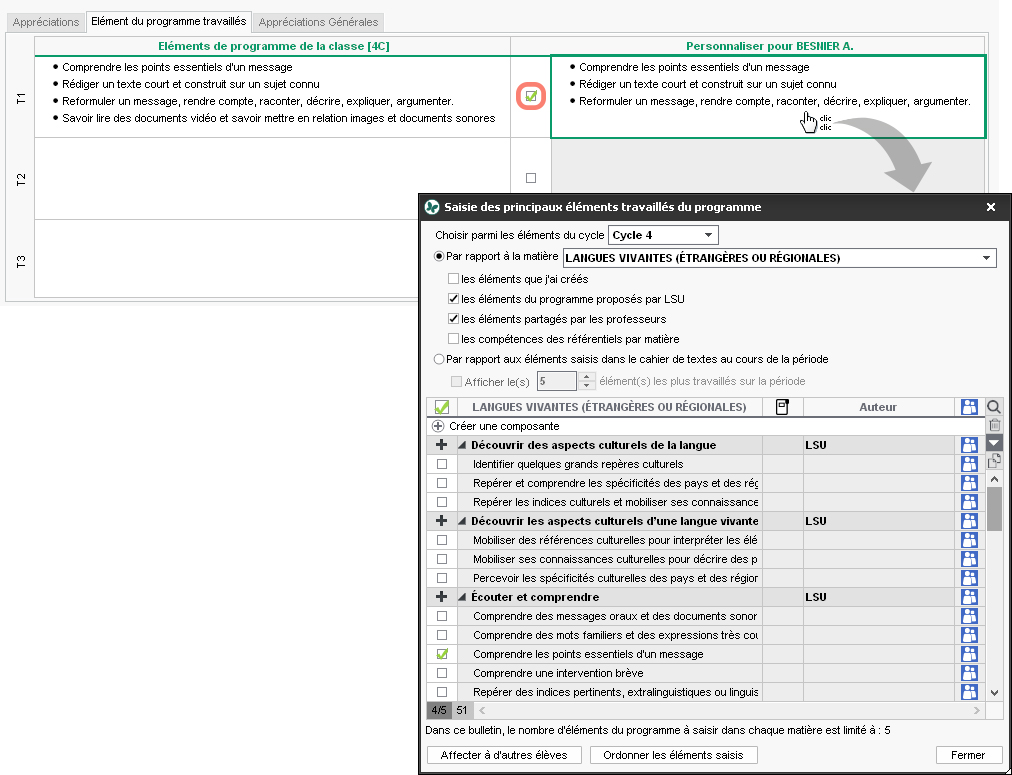This screenshot has height=775, width=1012.
Task: Click the textbook icon in the column header
Action: (x=782, y=407)
